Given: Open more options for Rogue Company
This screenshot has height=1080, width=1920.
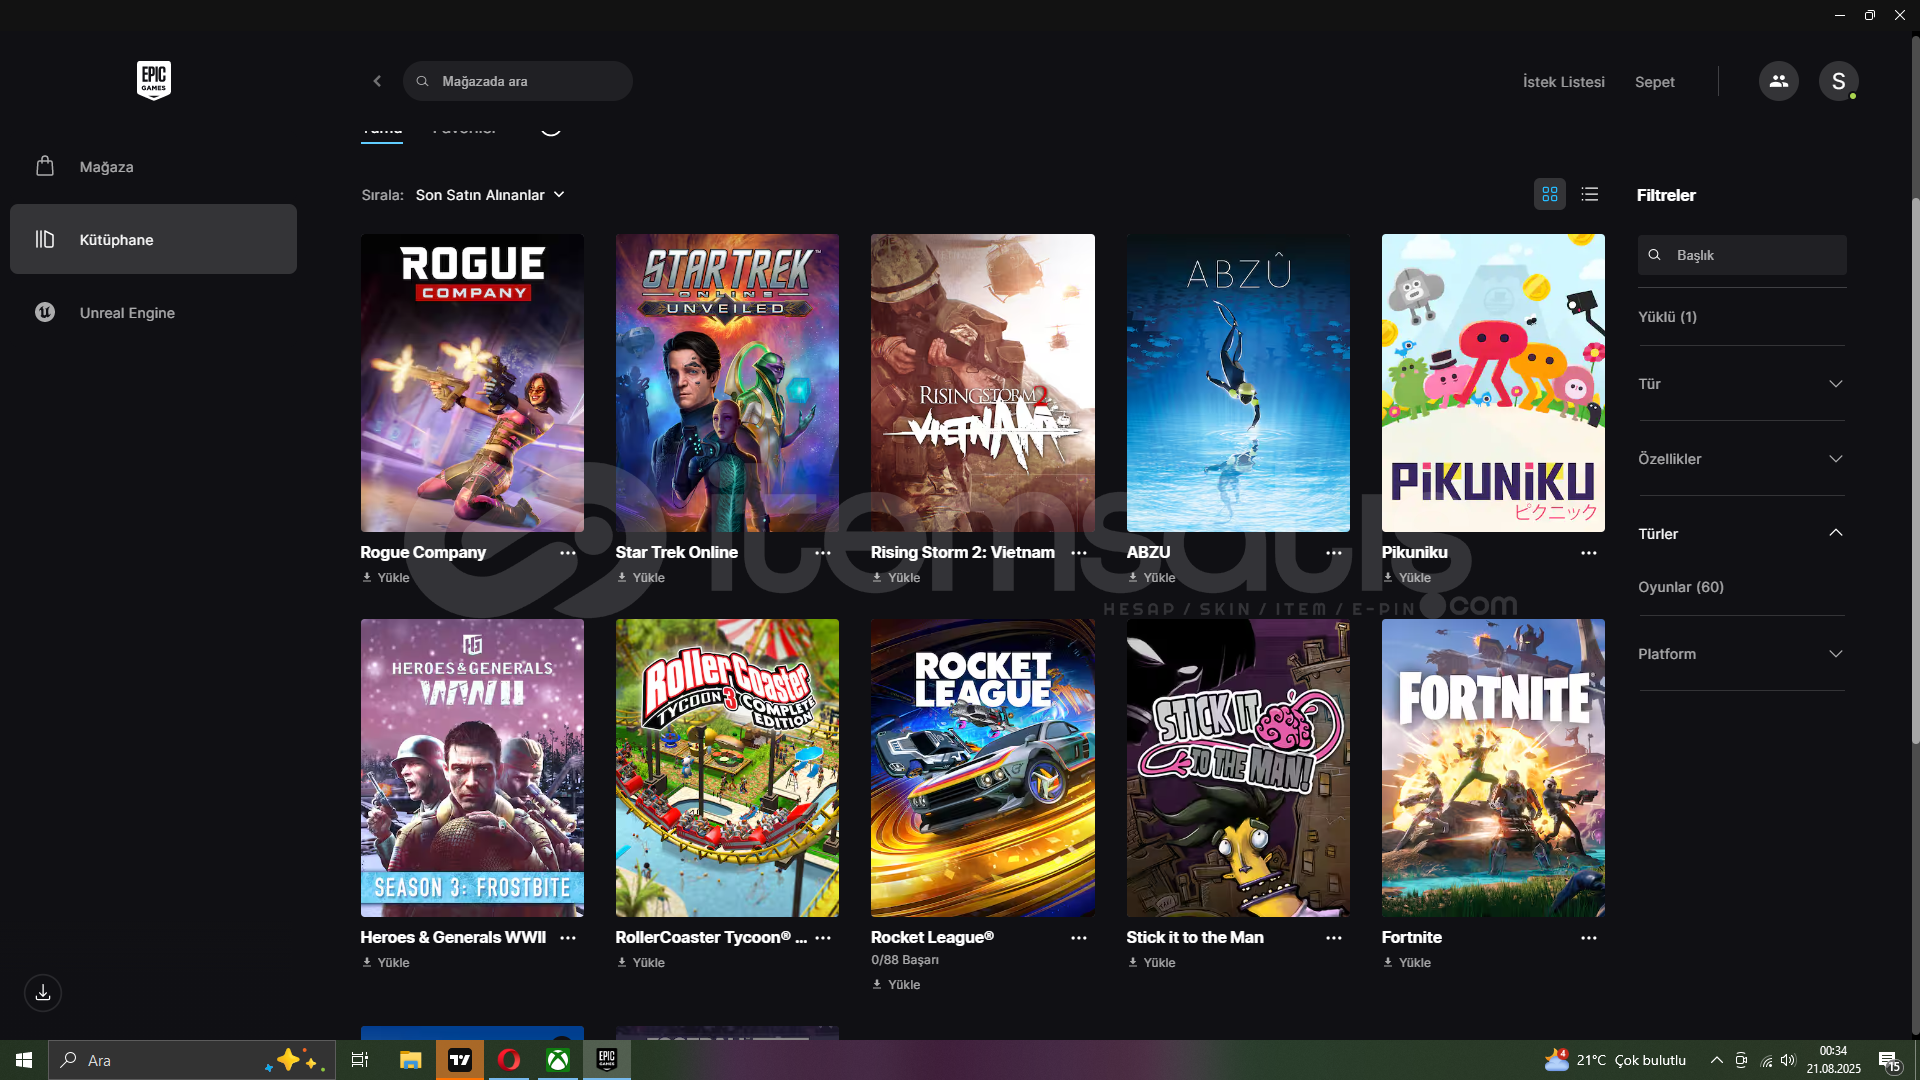Looking at the screenshot, I should [568, 553].
